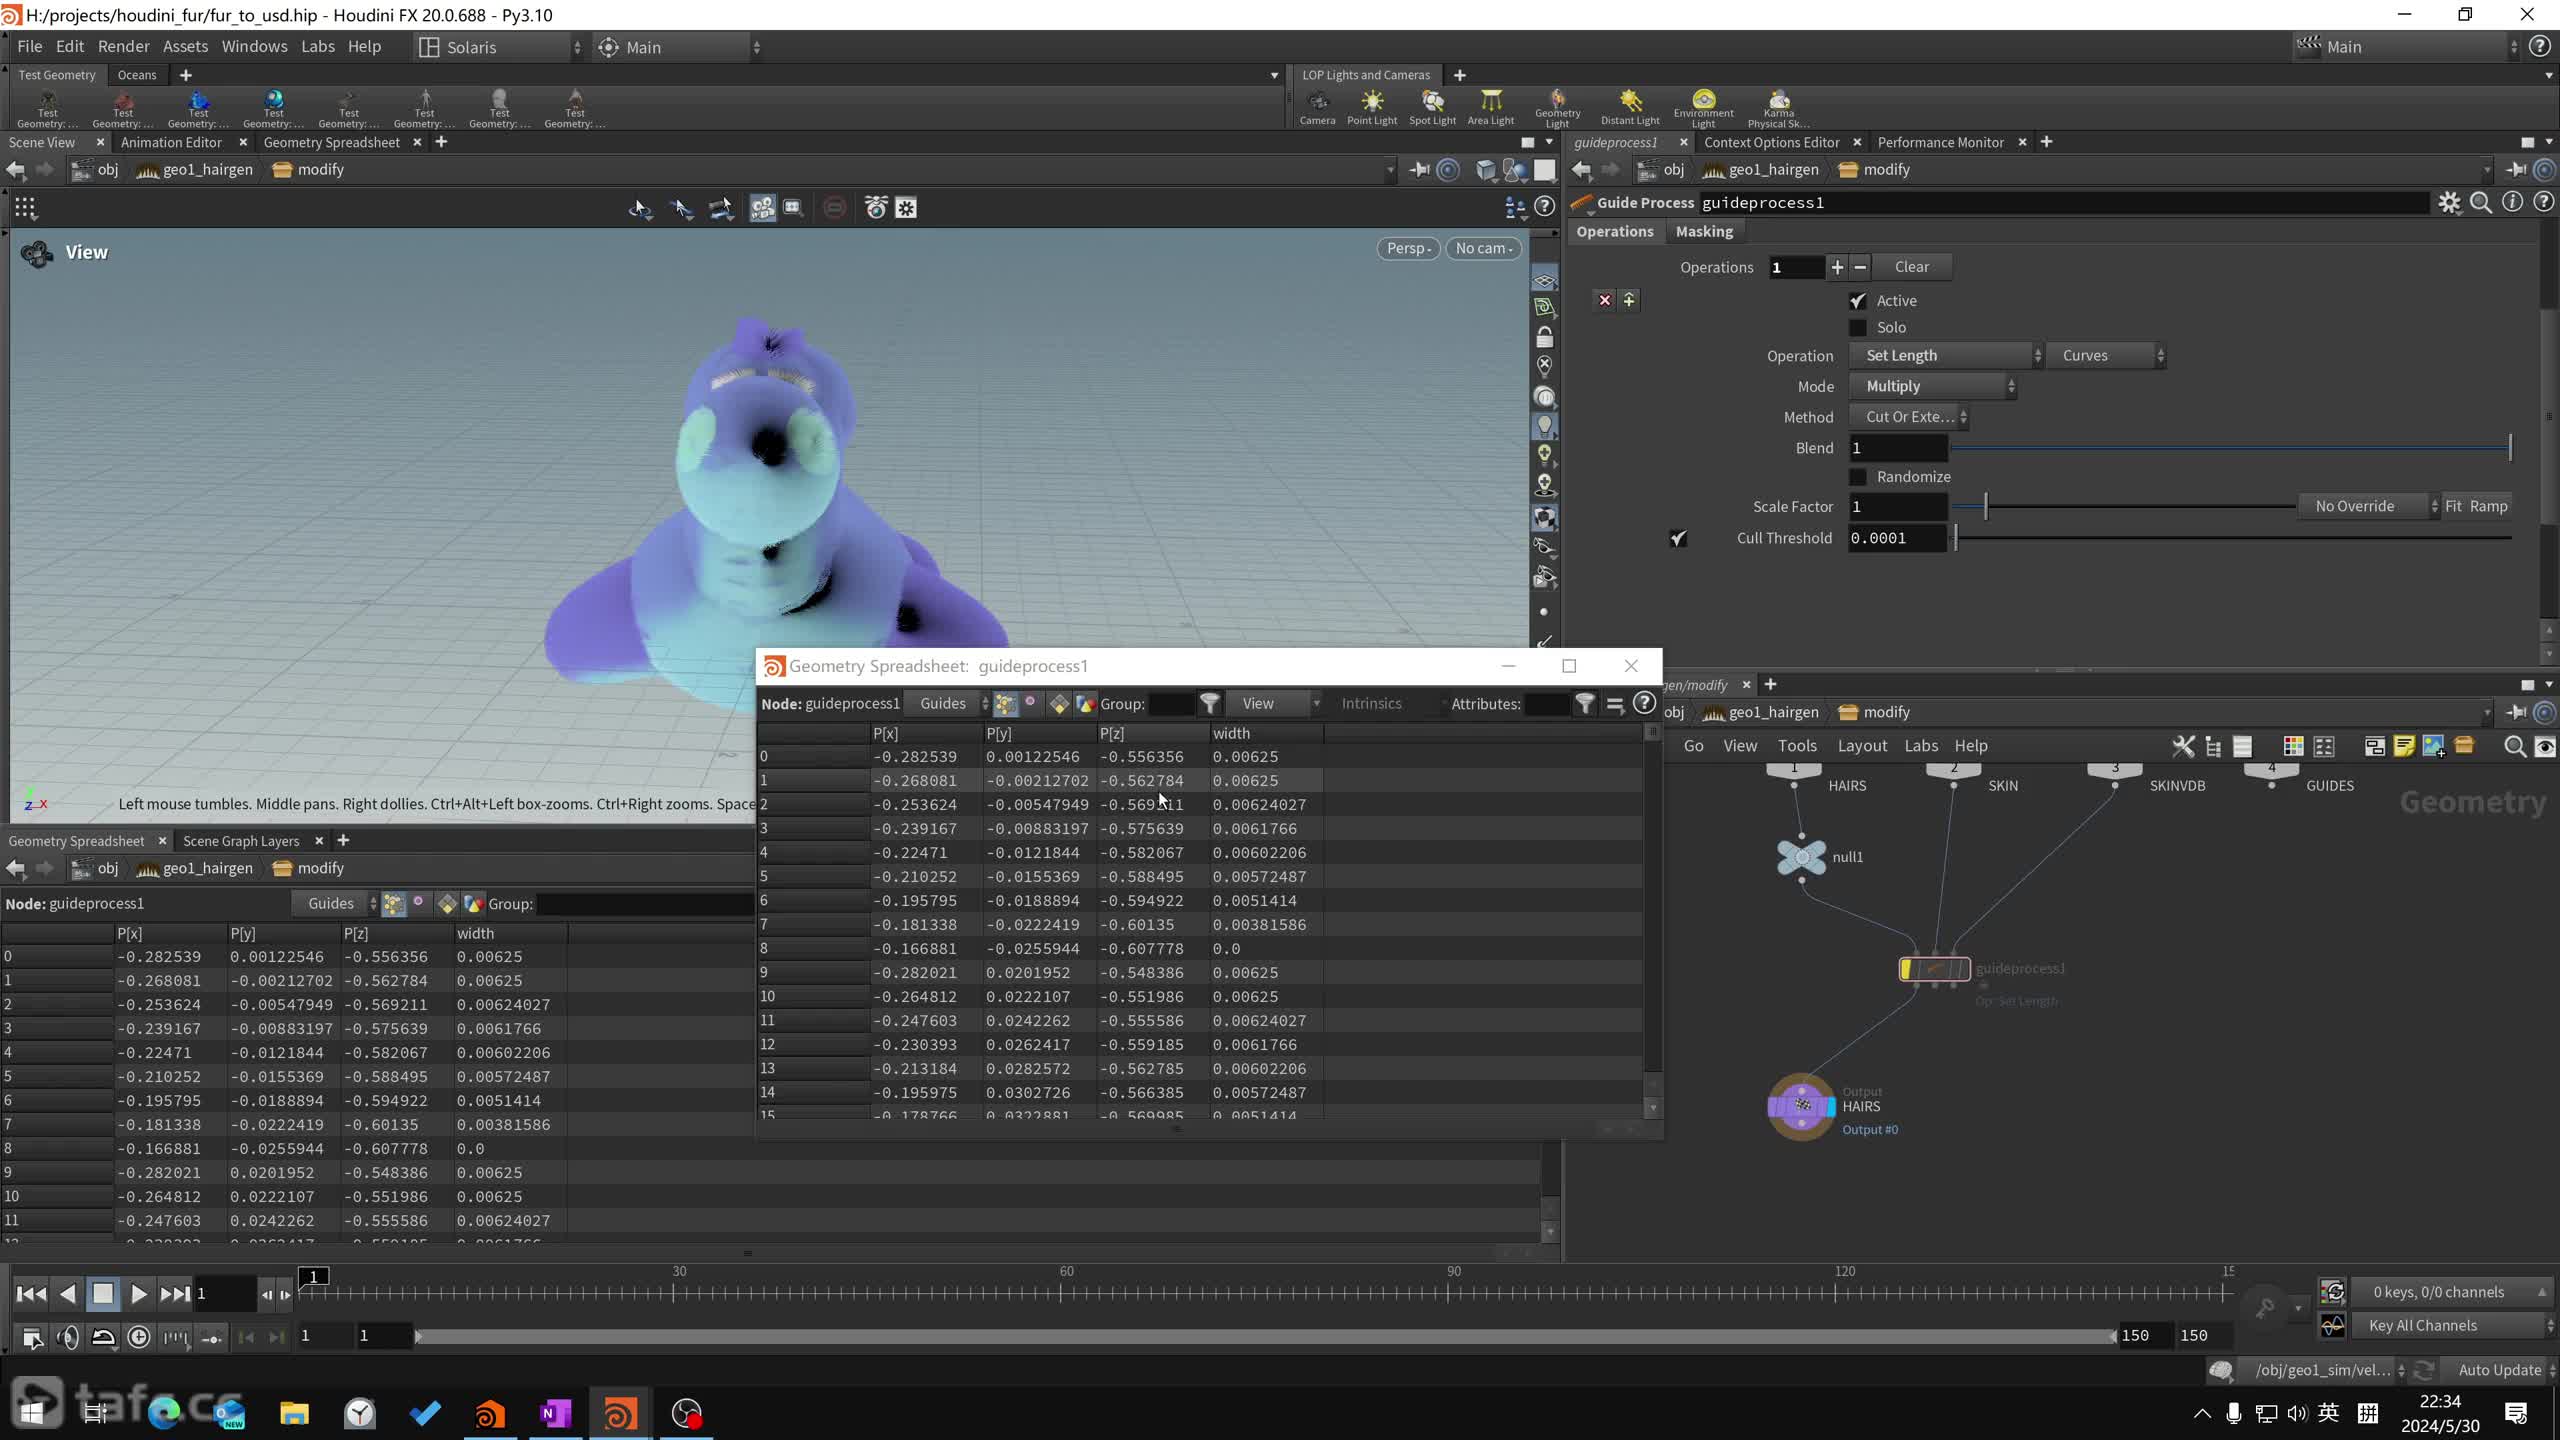Image resolution: width=2560 pixels, height=1440 pixels.
Task: Select the HAIRS output node
Action: (x=1801, y=1106)
